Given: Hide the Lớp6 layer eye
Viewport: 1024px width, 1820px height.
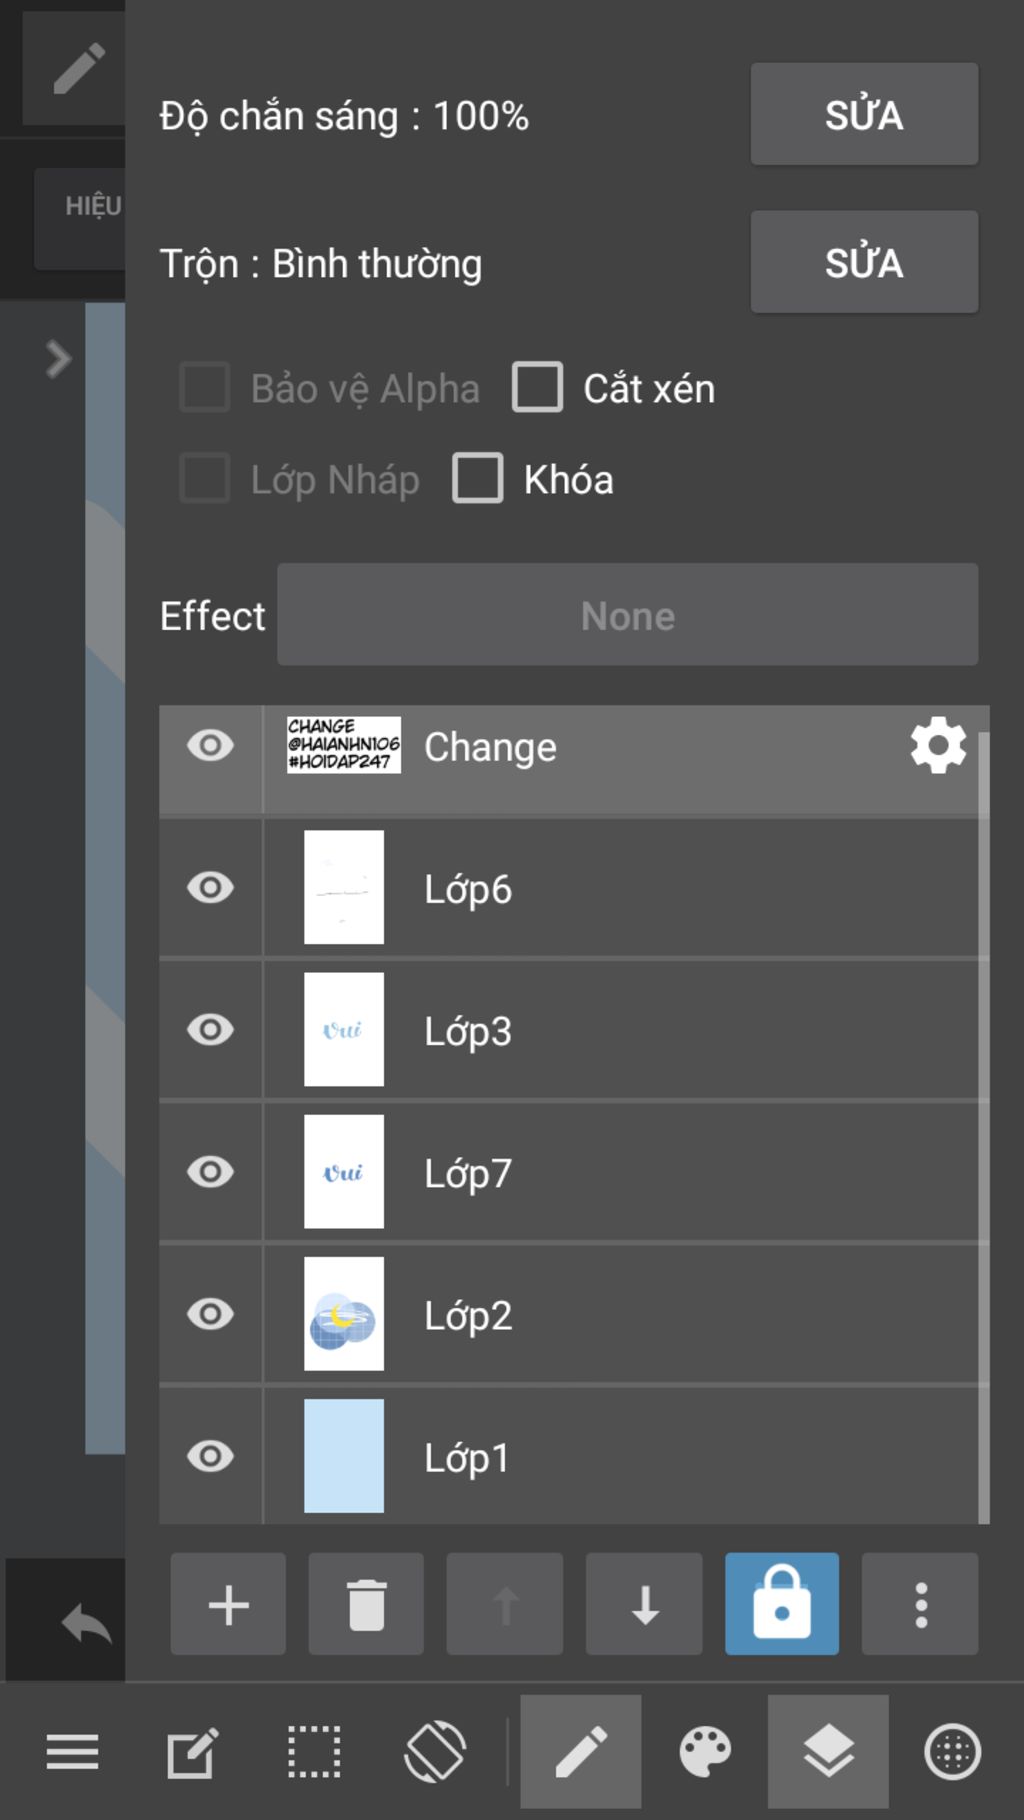Looking at the screenshot, I should point(210,887).
